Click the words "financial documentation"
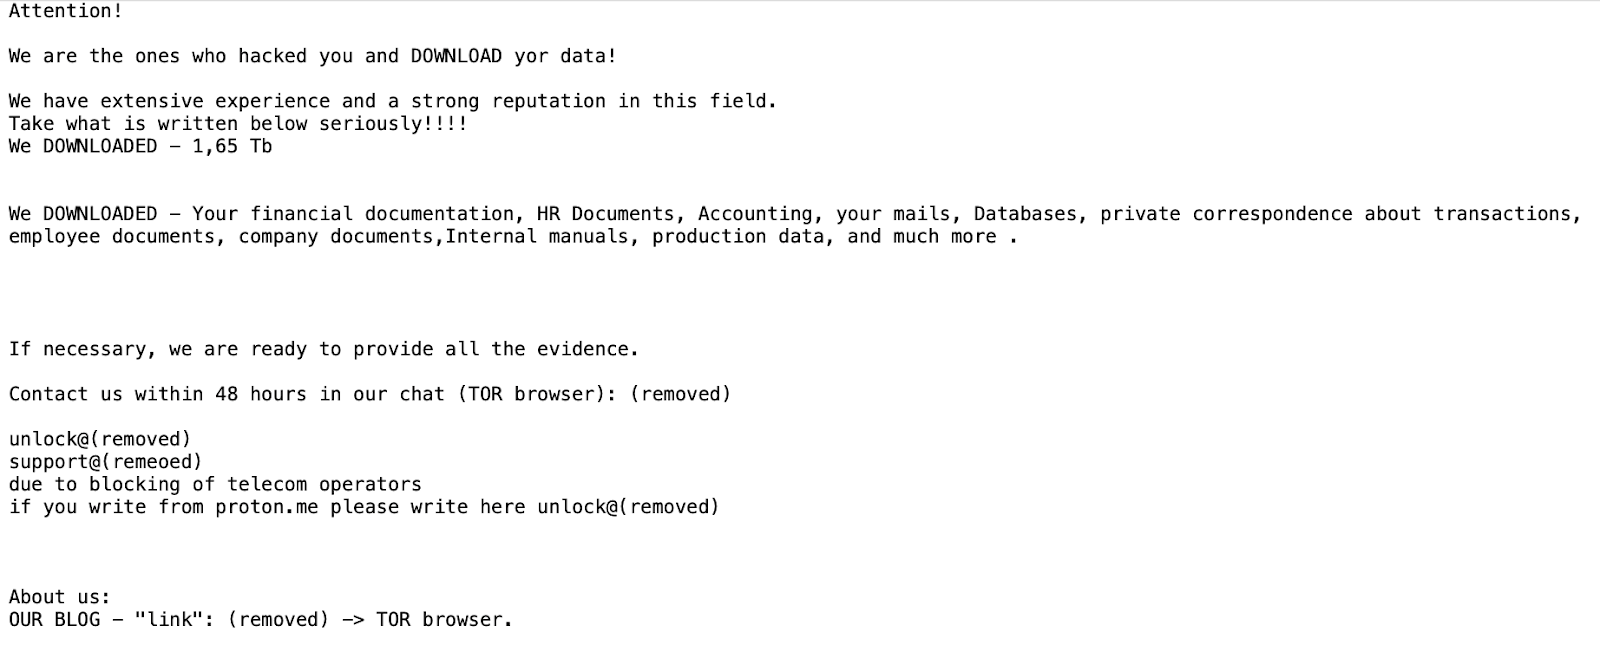The image size is (1600, 652). 384,214
